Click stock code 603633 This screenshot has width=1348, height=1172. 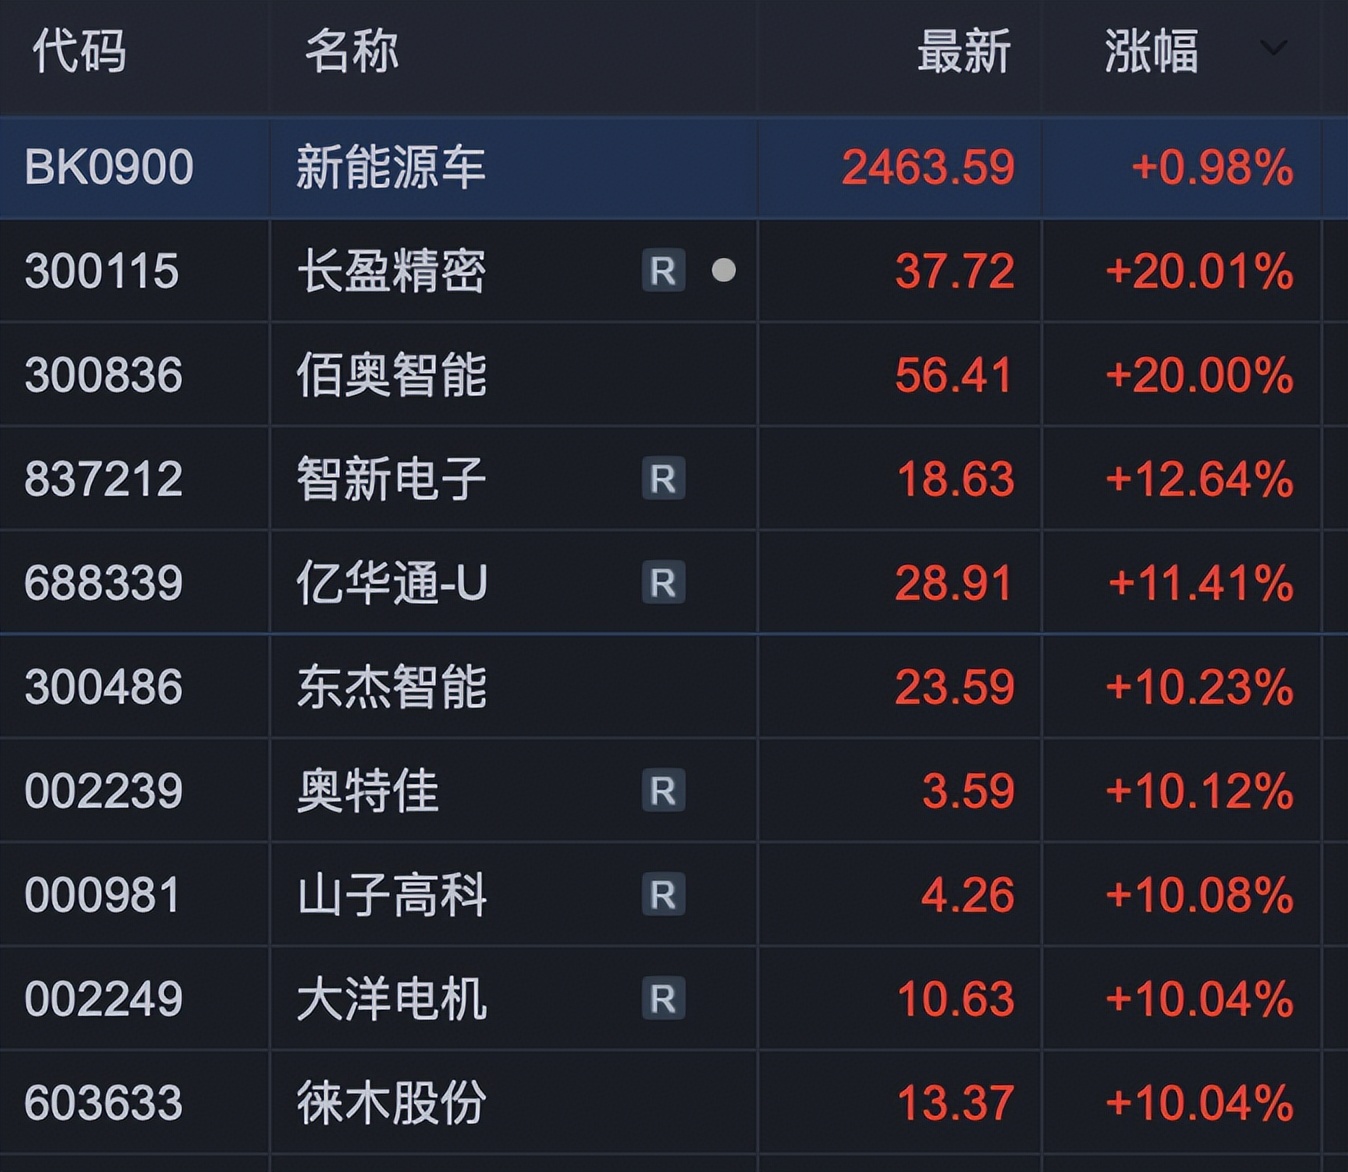(104, 1103)
